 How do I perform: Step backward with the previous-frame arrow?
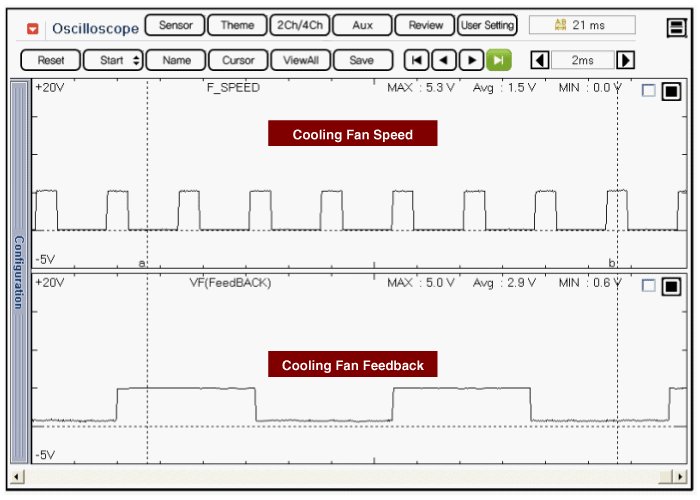[445, 60]
